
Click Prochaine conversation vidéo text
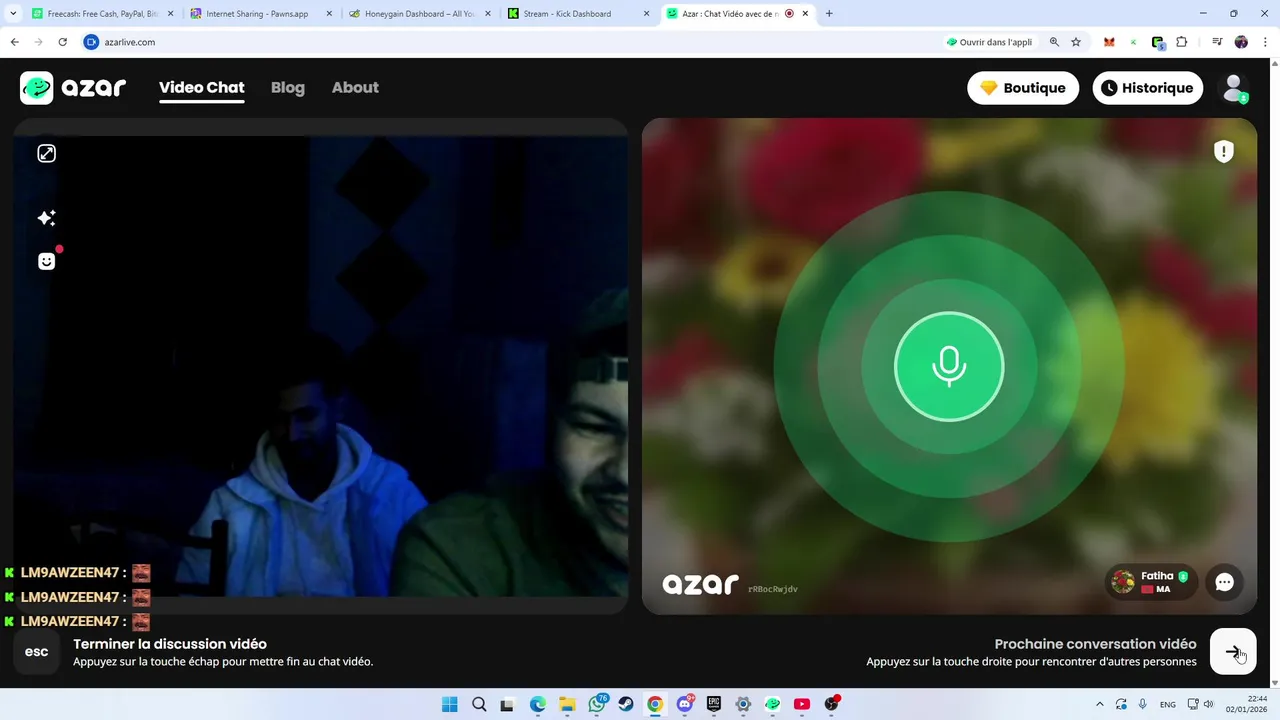pos(1095,644)
